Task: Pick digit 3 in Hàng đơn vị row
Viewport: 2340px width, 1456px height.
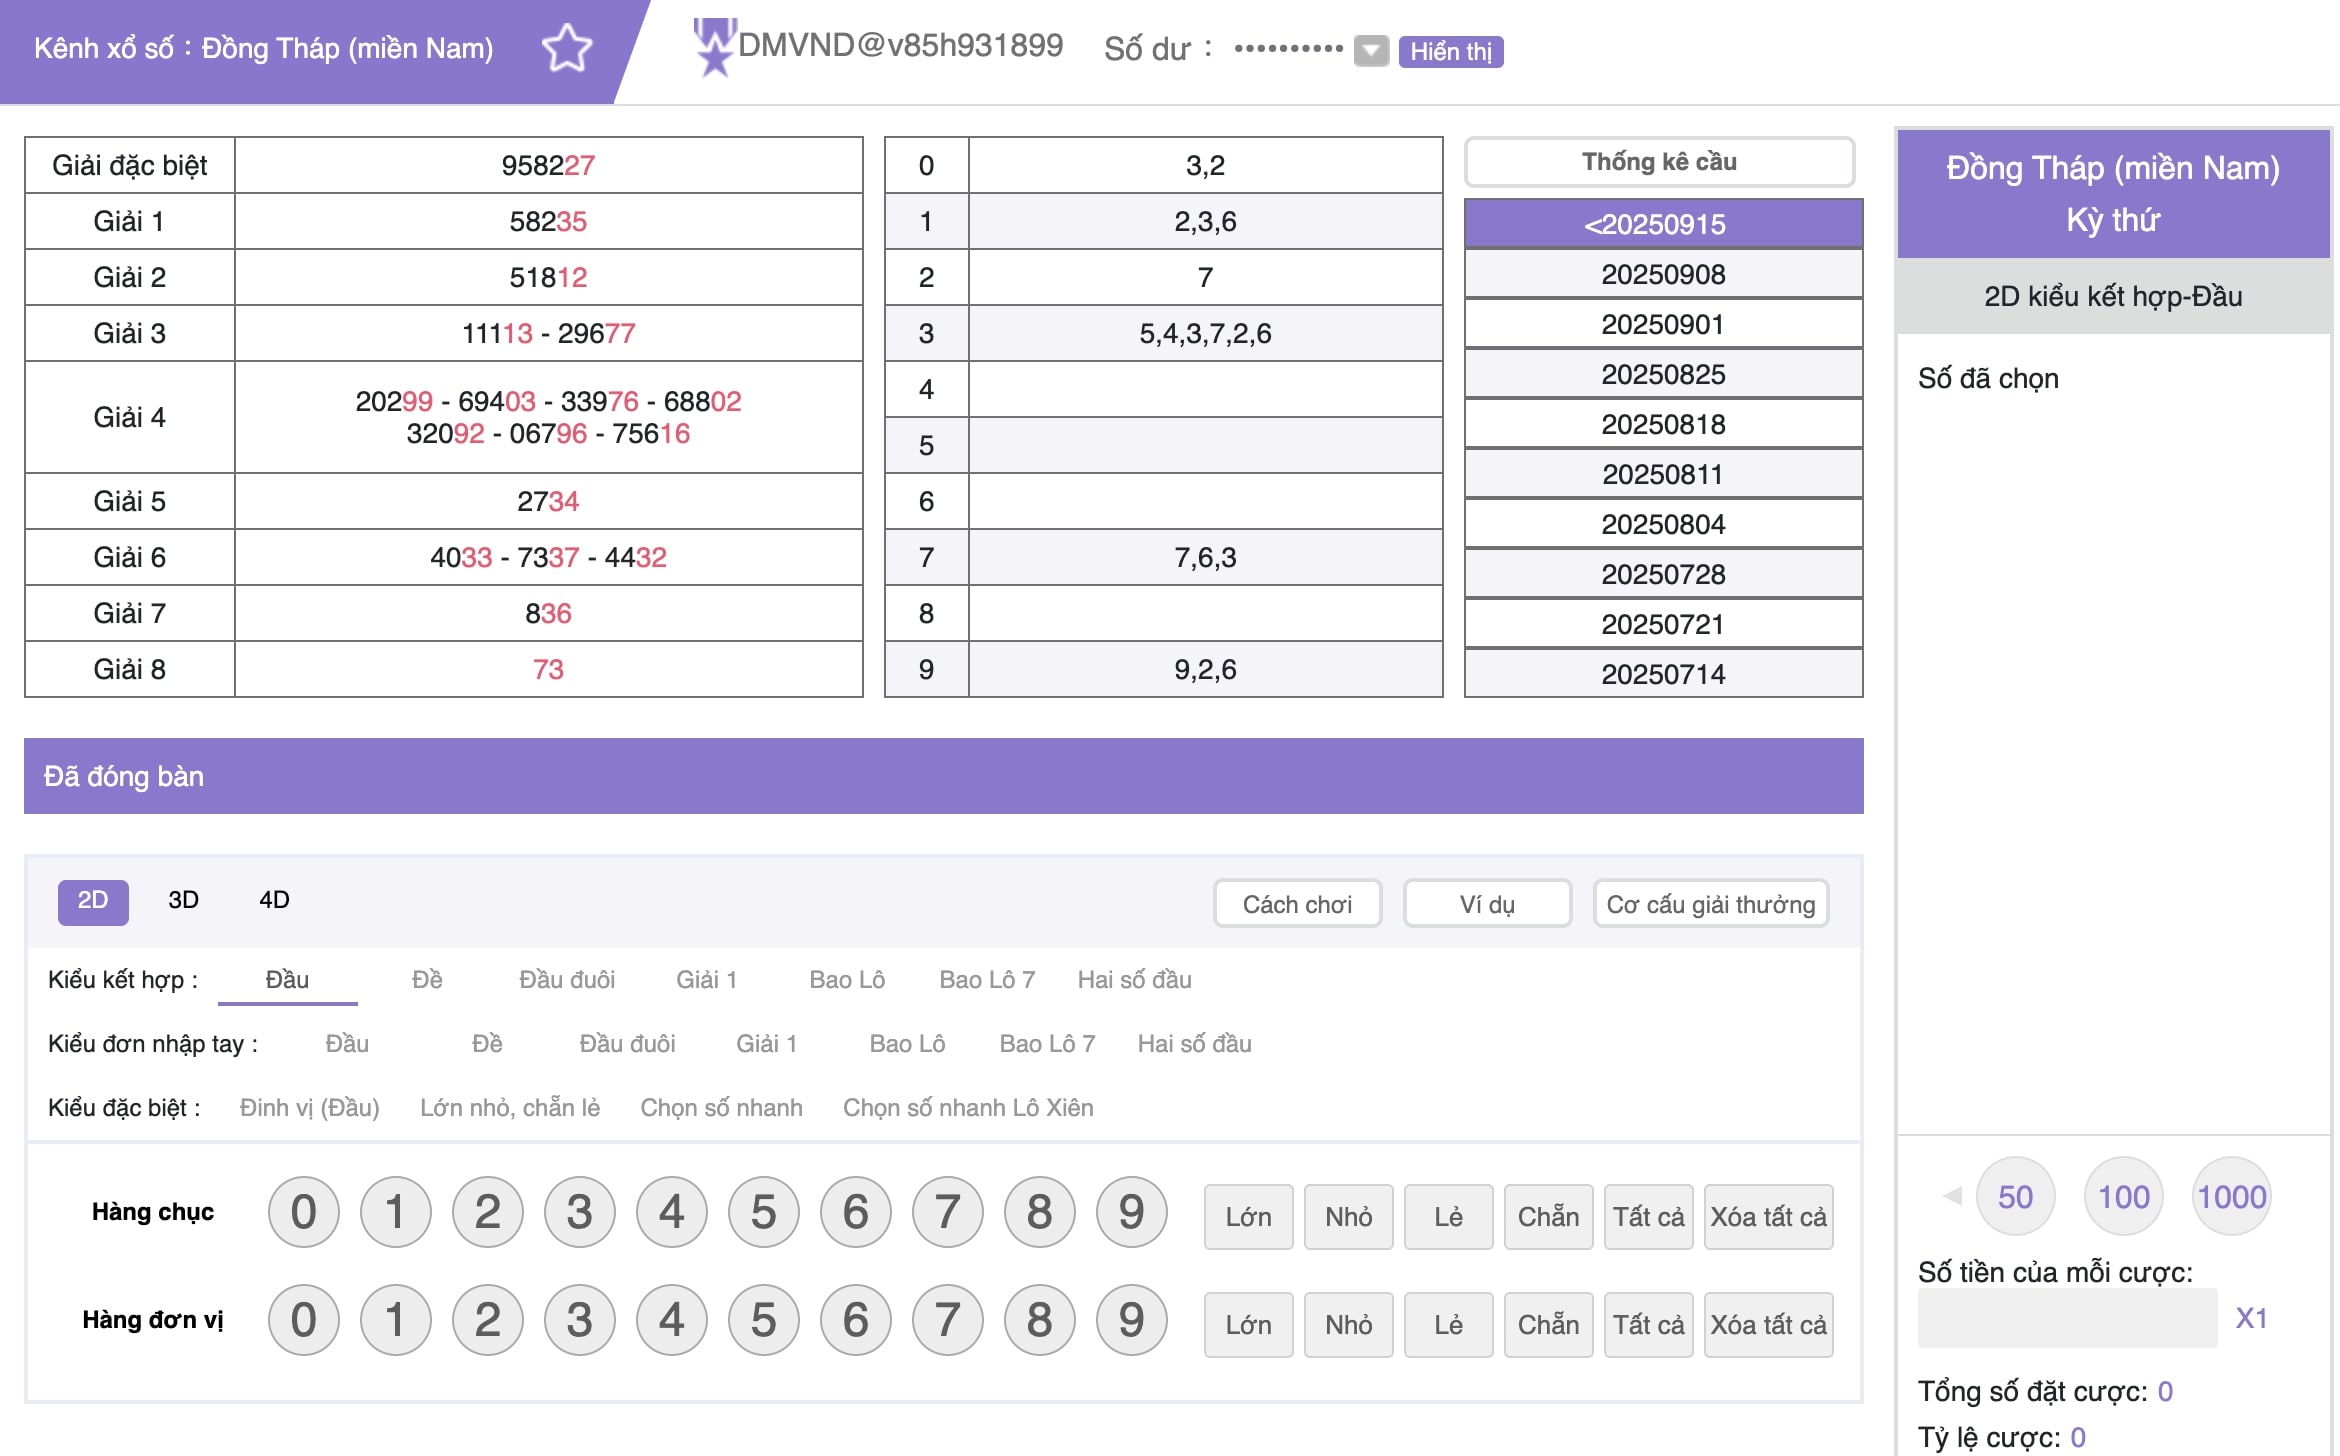Action: [x=579, y=1320]
